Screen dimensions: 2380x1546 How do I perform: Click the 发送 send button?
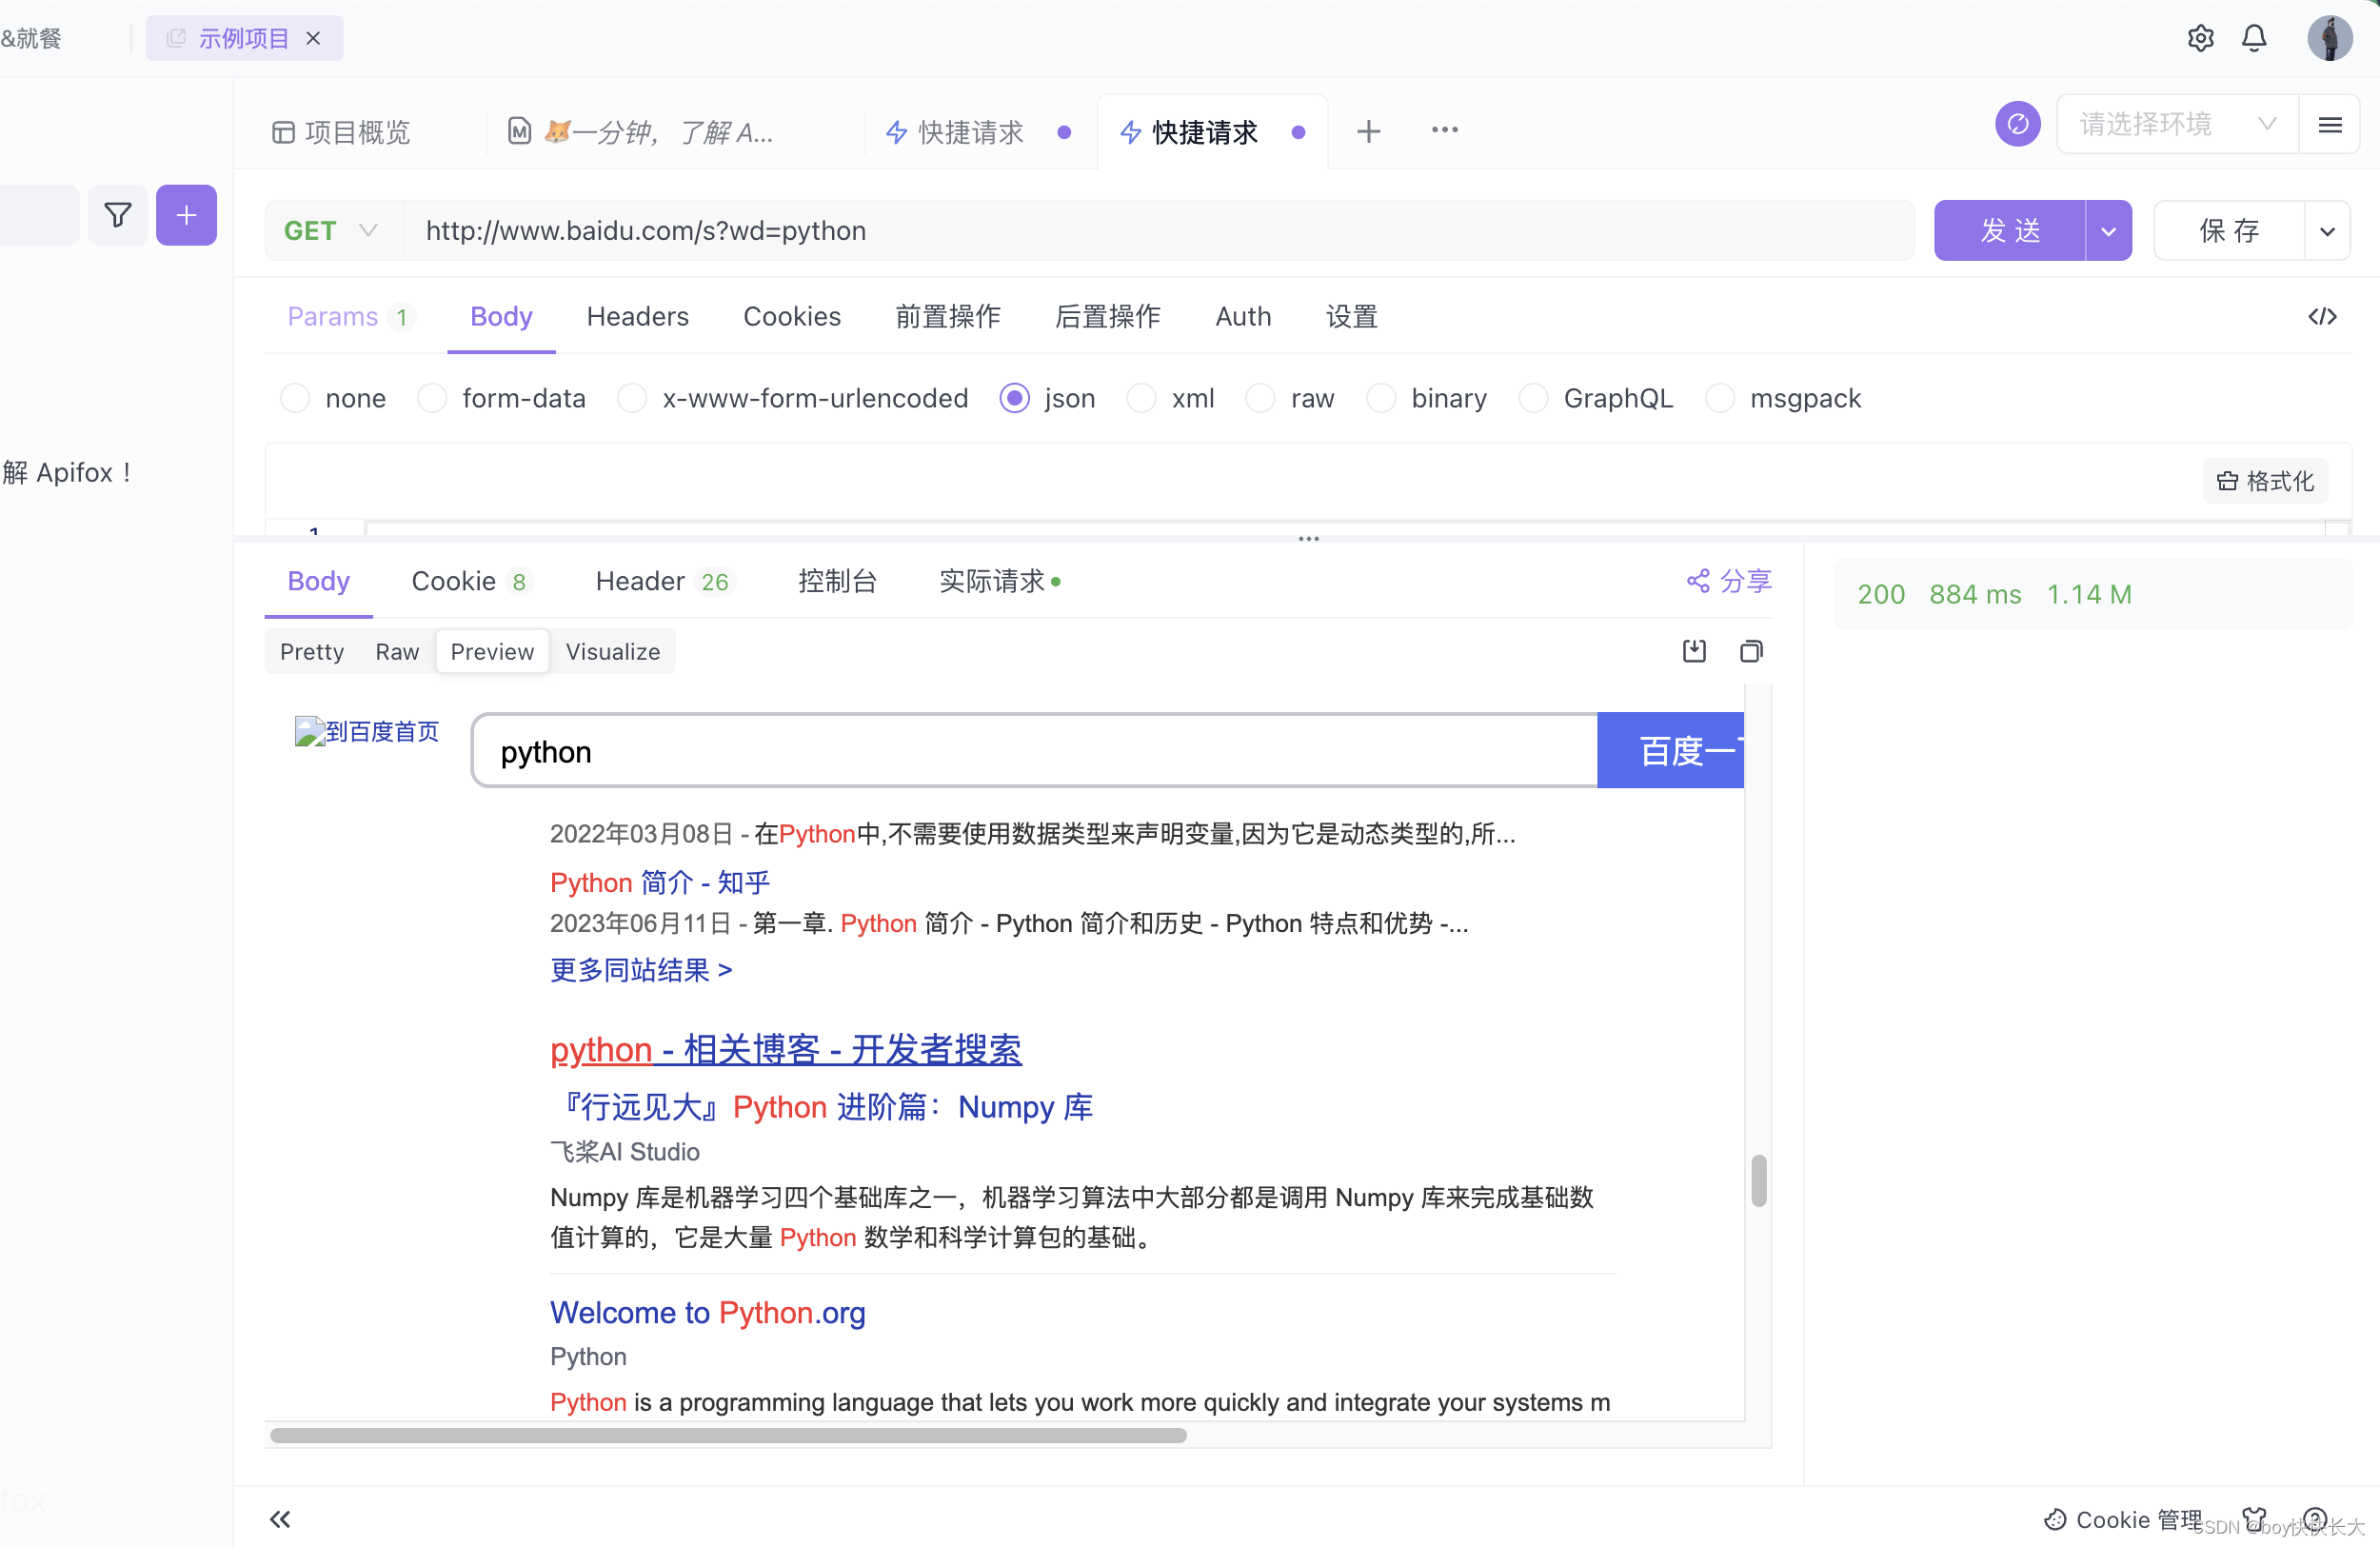2009,231
